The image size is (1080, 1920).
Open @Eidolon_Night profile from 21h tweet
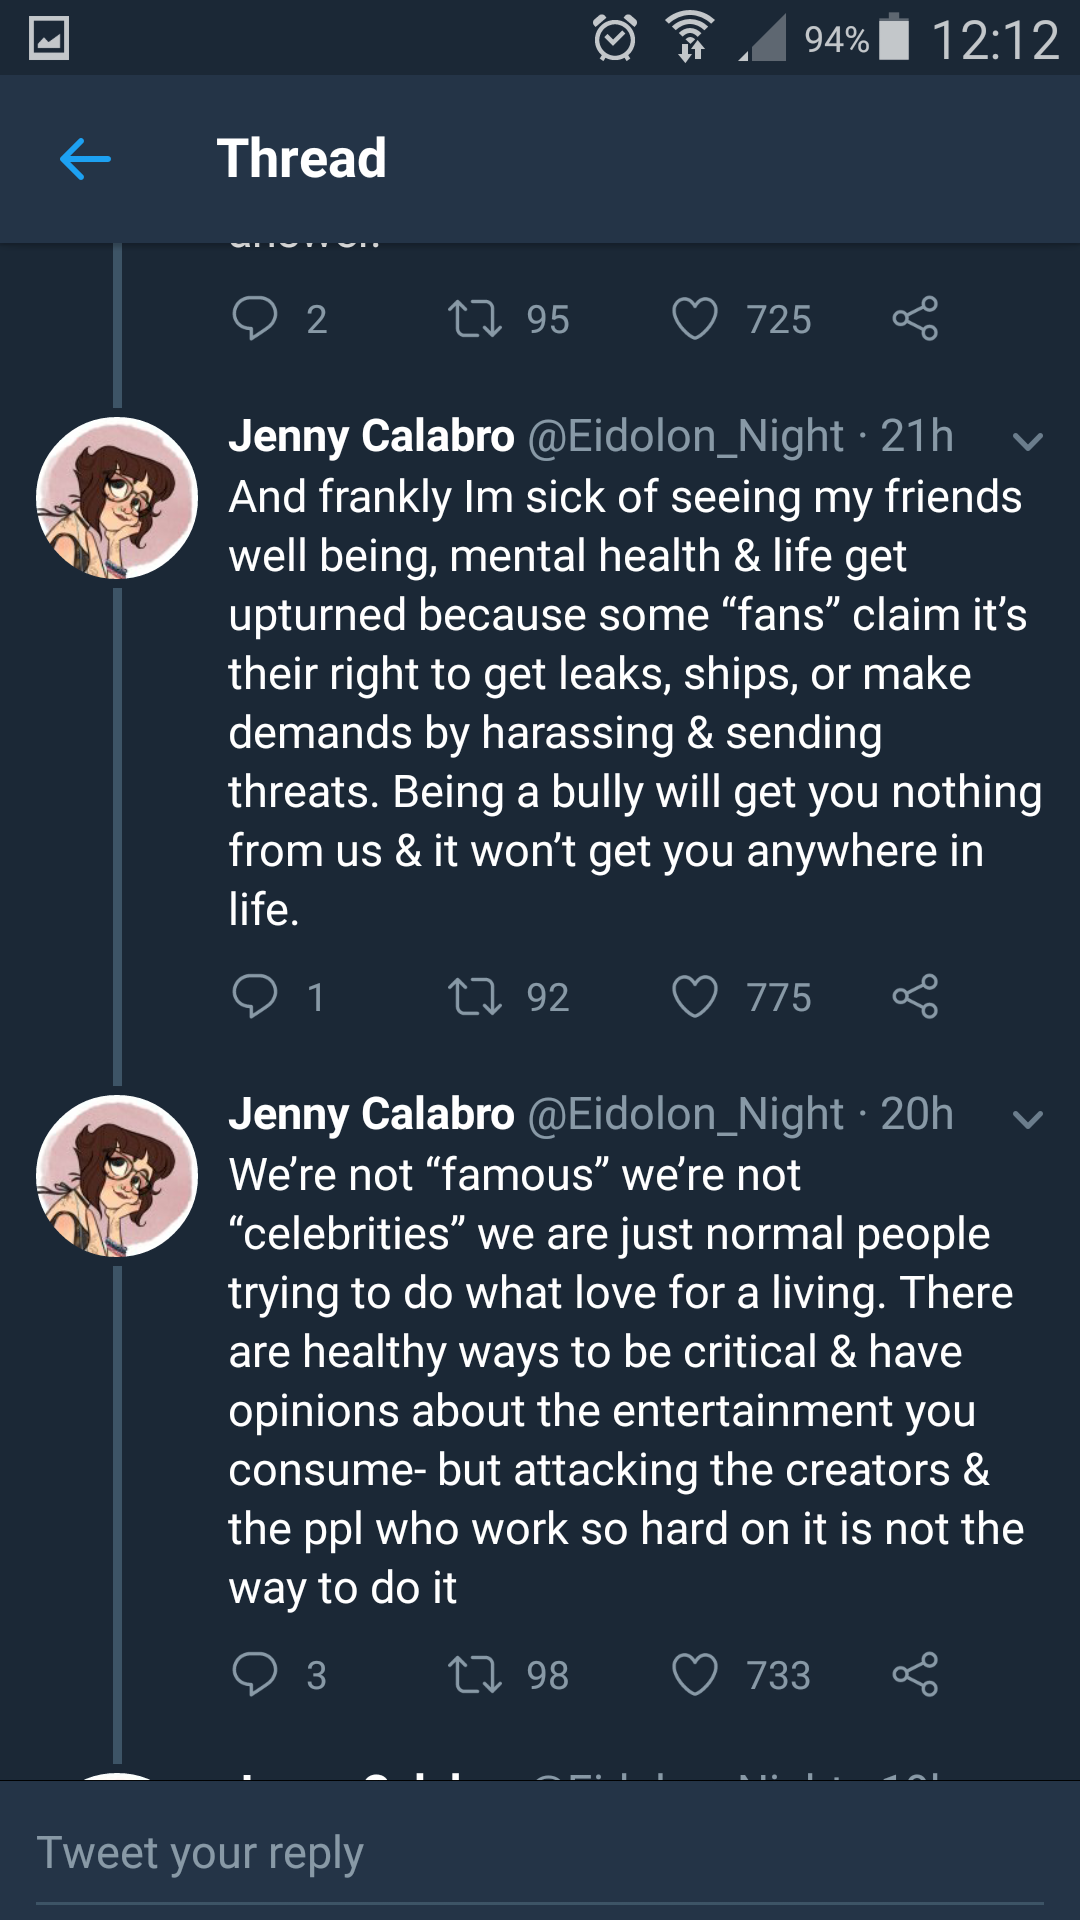686,436
